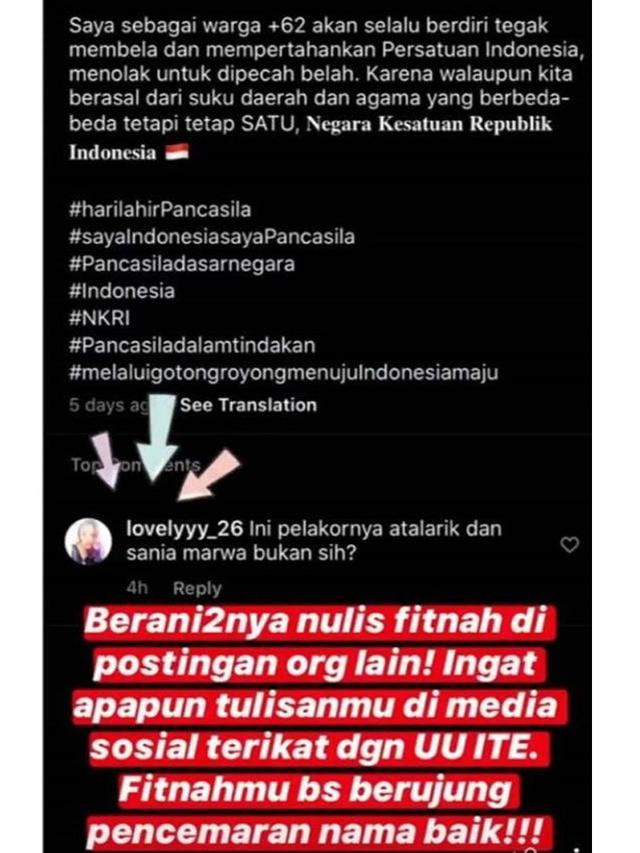Click the 4h comment timestamp
Screen dimensions: 640x853
point(137,588)
